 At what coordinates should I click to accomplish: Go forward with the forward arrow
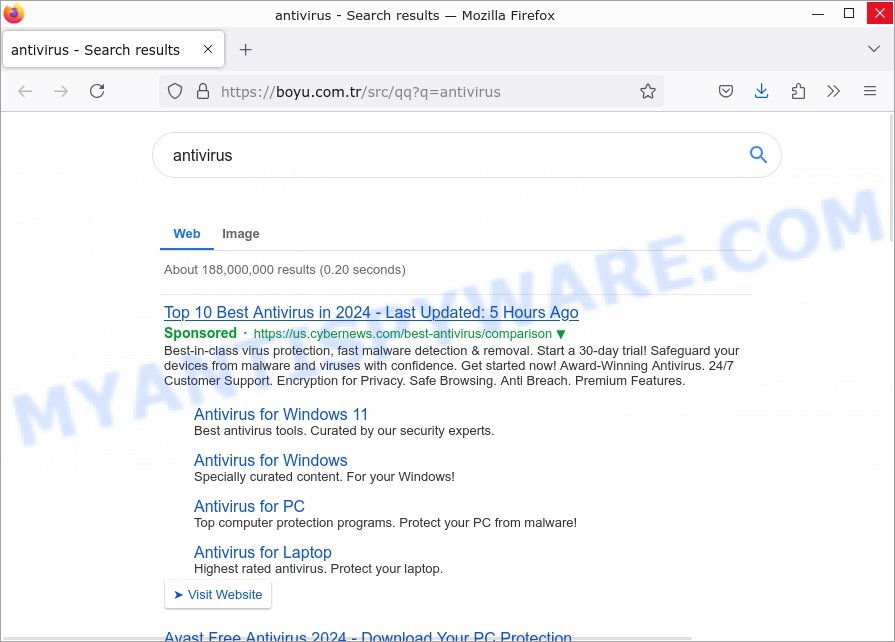[61, 91]
